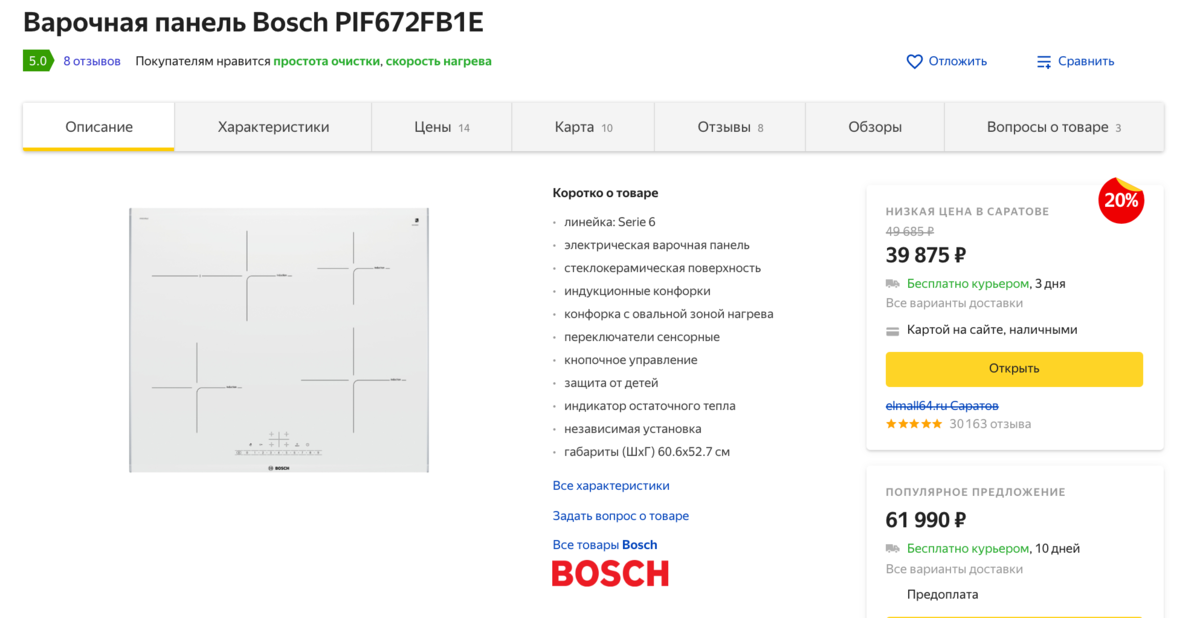The width and height of the screenshot is (1200, 618).
Task: Open the Все характеристики link
Action: tap(611, 485)
